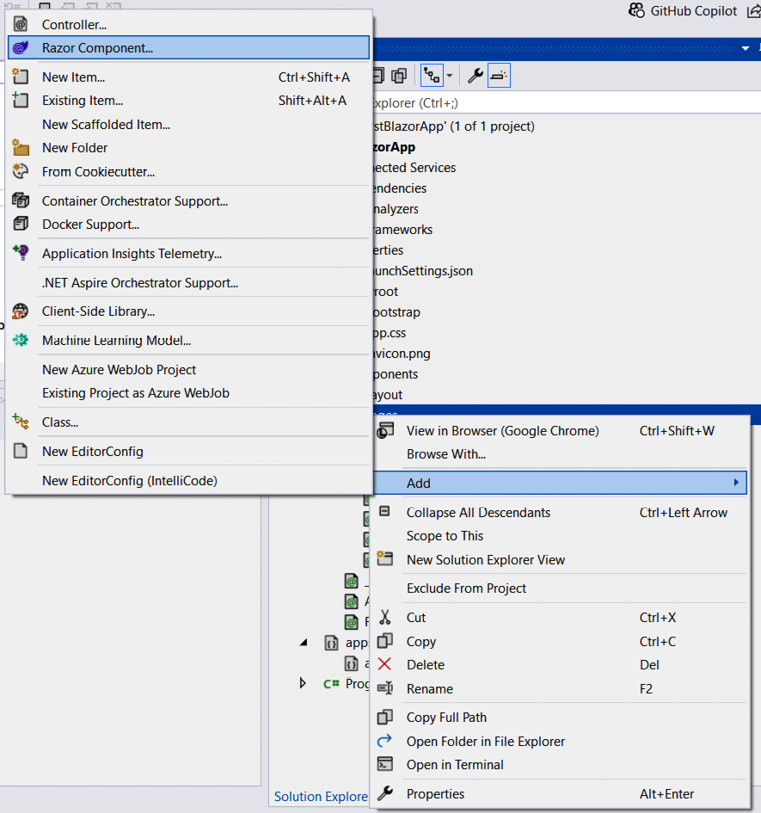Click the Open in Terminal icon

tap(385, 764)
